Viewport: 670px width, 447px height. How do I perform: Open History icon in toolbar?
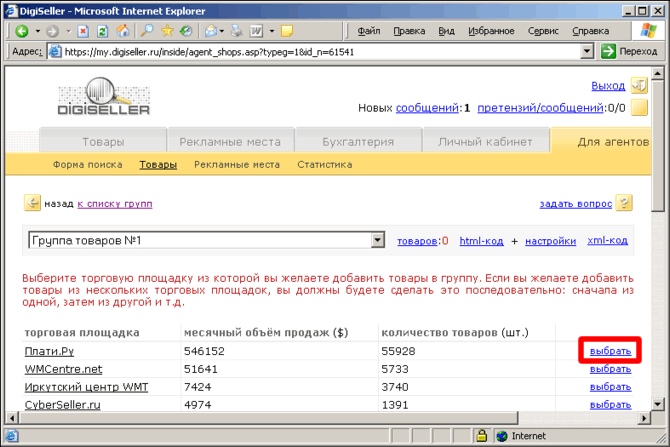[x=186, y=31]
